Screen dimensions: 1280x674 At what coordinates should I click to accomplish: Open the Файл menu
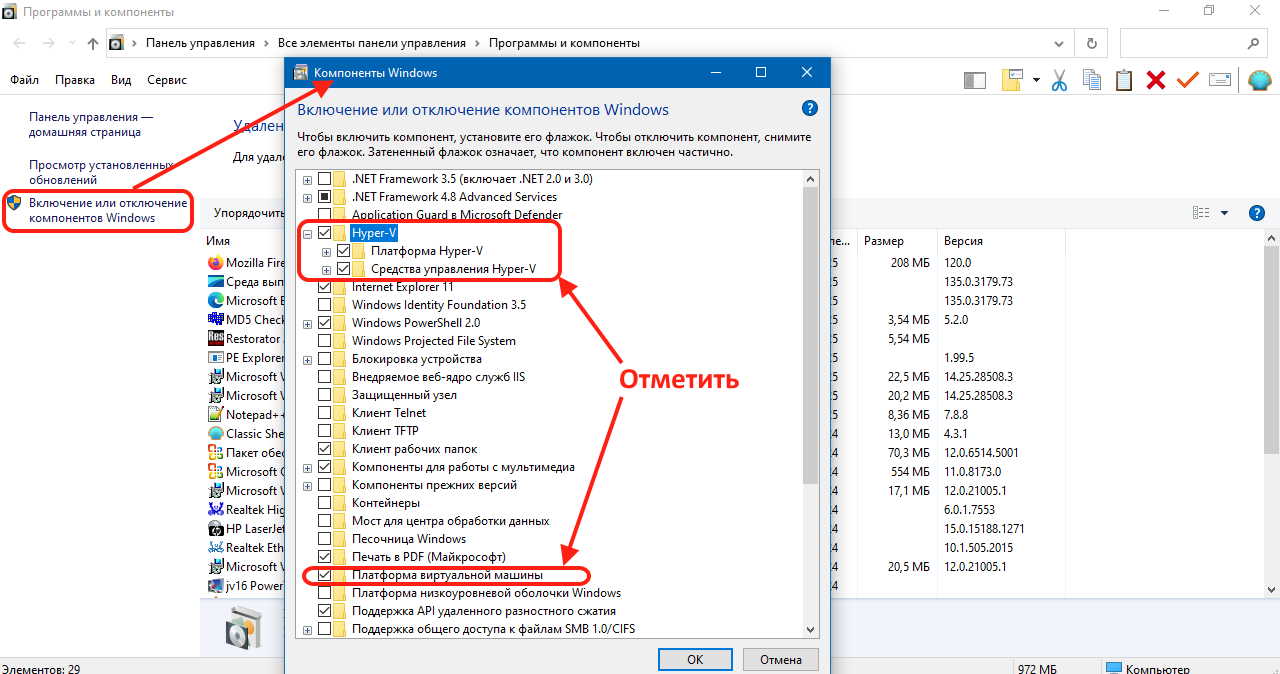[x=25, y=80]
